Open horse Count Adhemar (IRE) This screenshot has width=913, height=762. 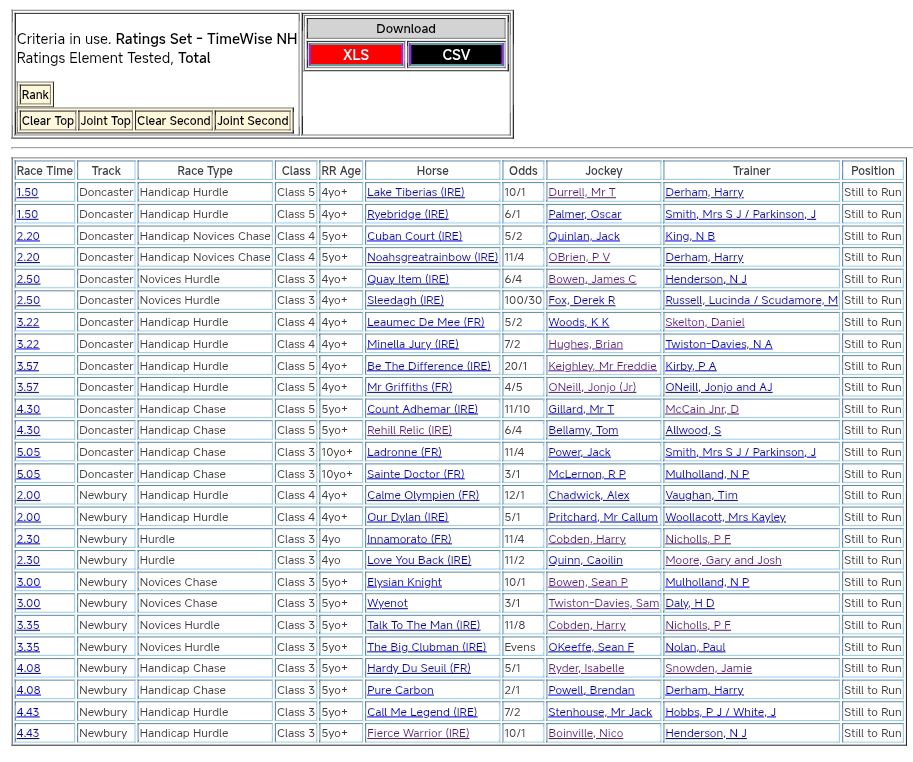click(x=422, y=409)
